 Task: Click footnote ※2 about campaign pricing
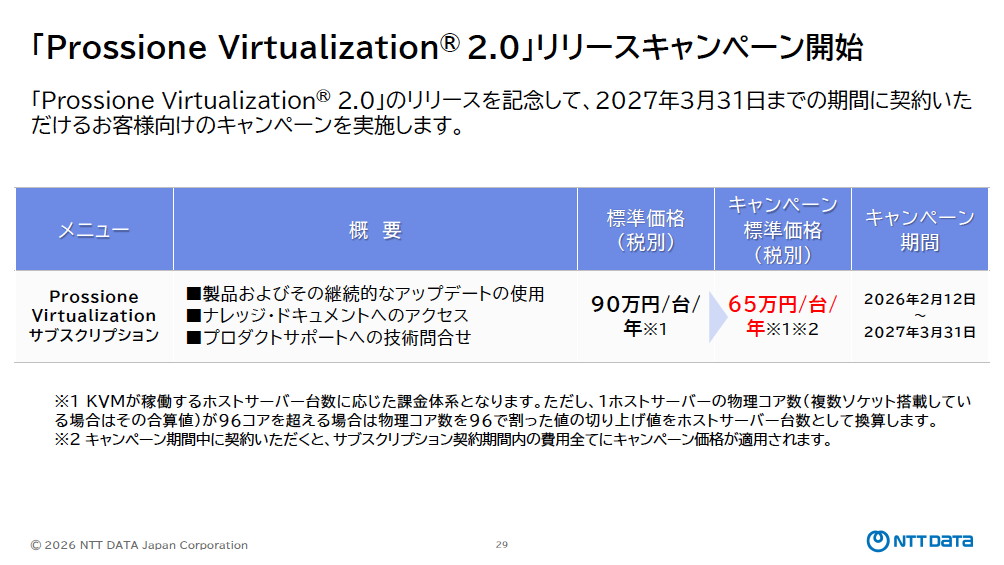pos(443,439)
